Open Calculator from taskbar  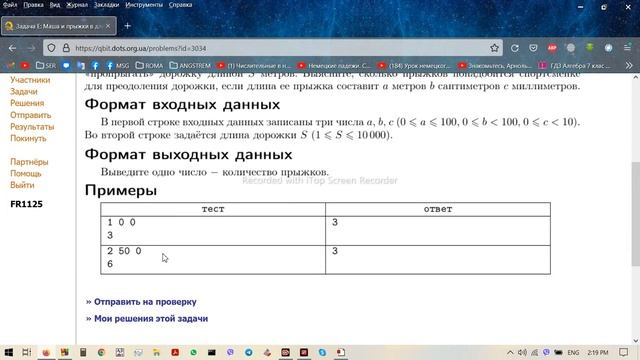[x=83, y=352]
